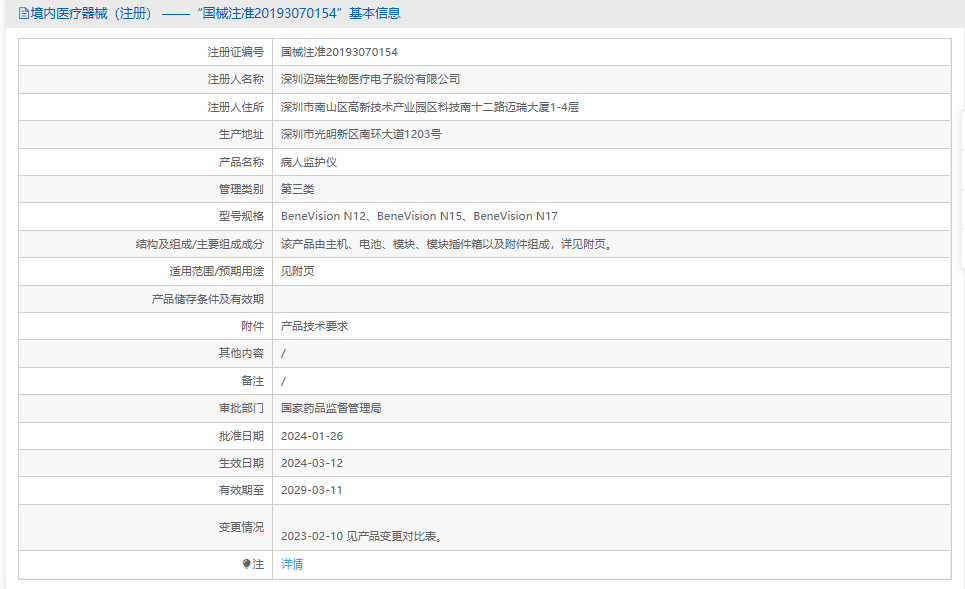Click the 审批部门 row label
This screenshot has height=589, width=965.
241,408
